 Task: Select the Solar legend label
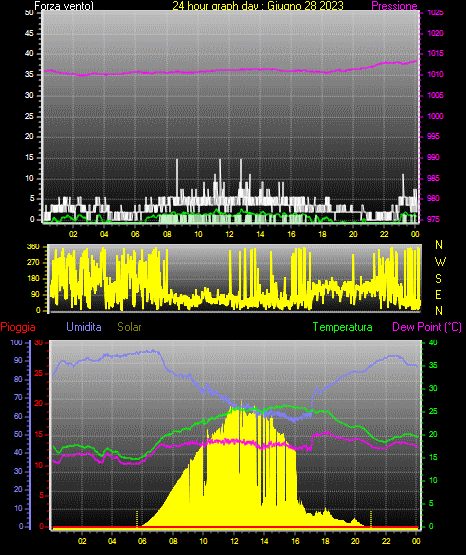click(x=129, y=327)
